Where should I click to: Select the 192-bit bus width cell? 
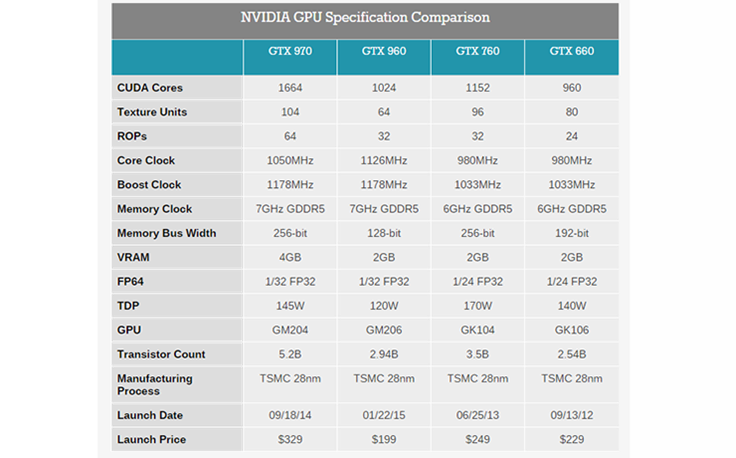(x=572, y=233)
